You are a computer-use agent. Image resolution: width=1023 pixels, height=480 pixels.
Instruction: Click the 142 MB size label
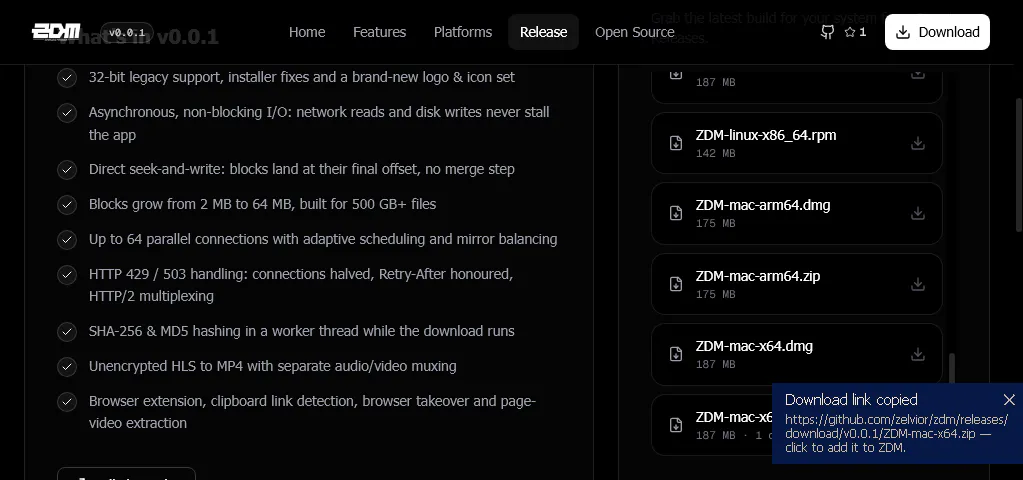(x=715, y=153)
